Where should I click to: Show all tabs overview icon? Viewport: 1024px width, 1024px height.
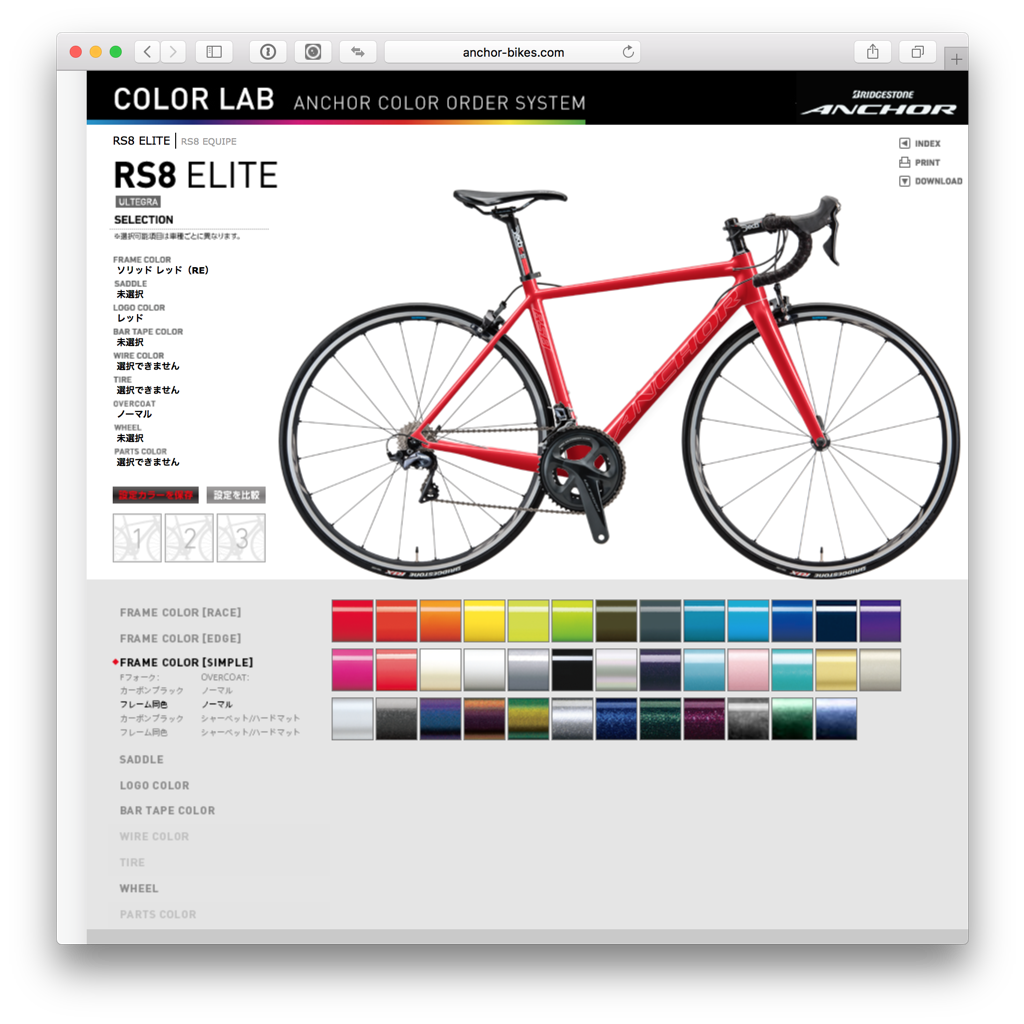coord(918,52)
